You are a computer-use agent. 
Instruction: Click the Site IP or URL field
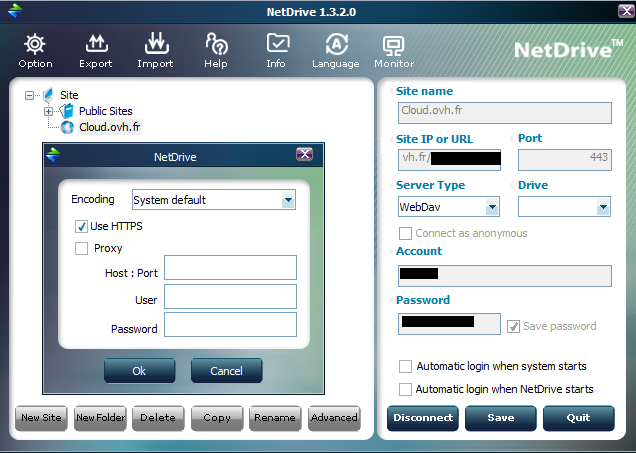[449, 160]
